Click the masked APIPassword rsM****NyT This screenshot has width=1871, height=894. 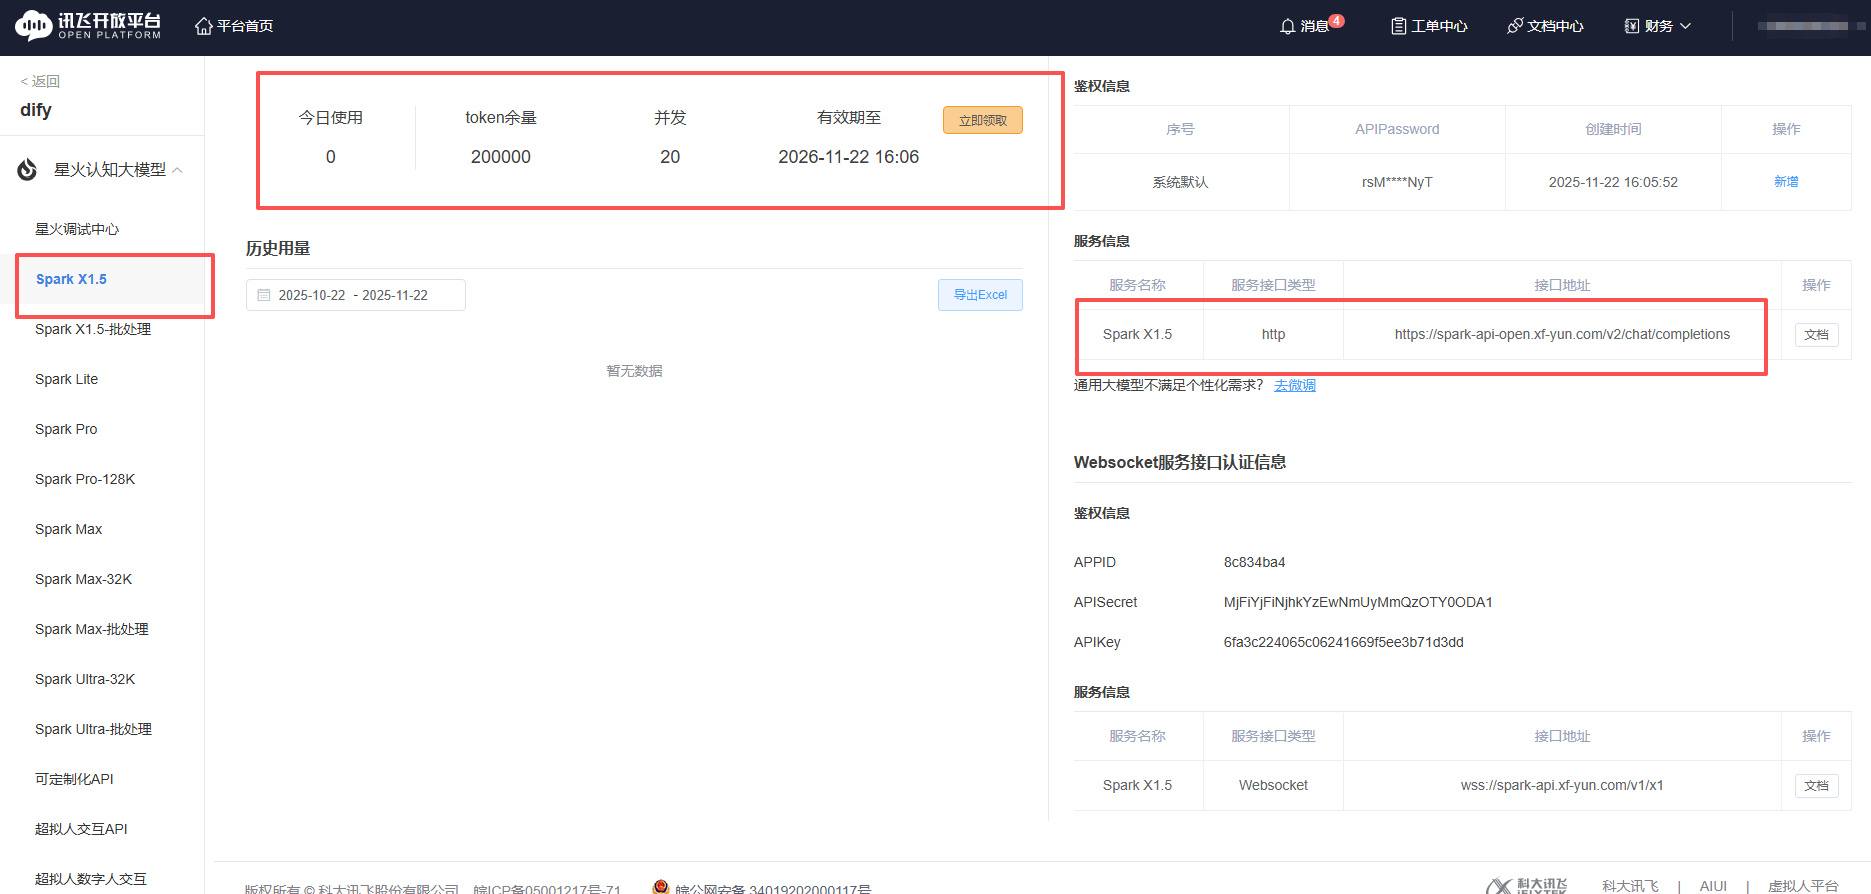1397,182
